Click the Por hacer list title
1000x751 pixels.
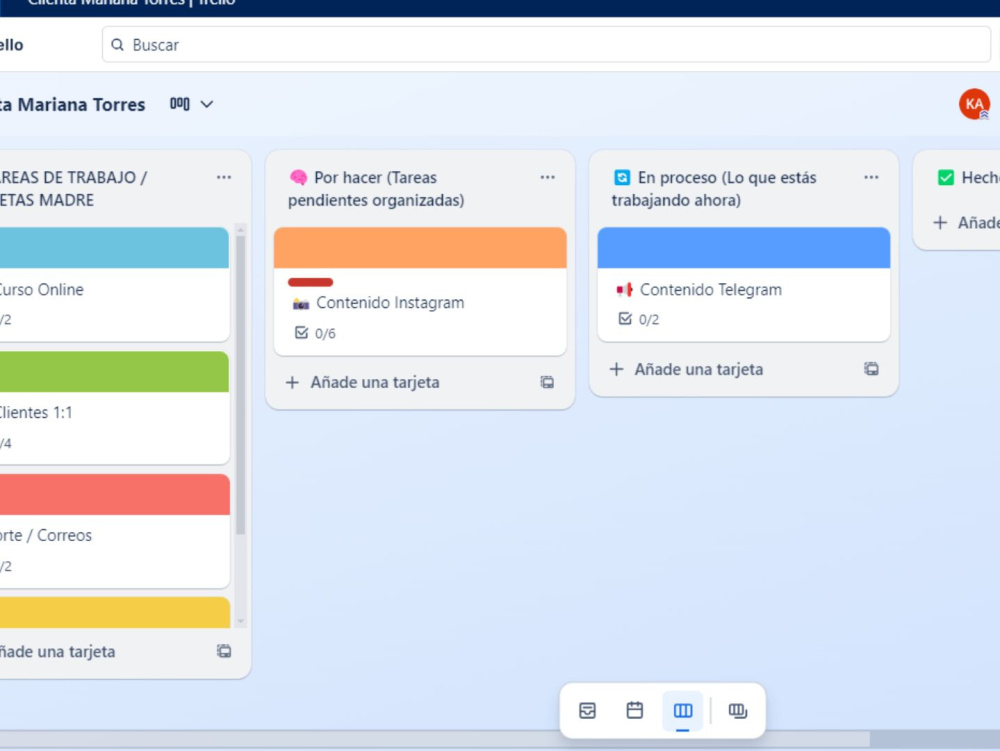click(376, 189)
